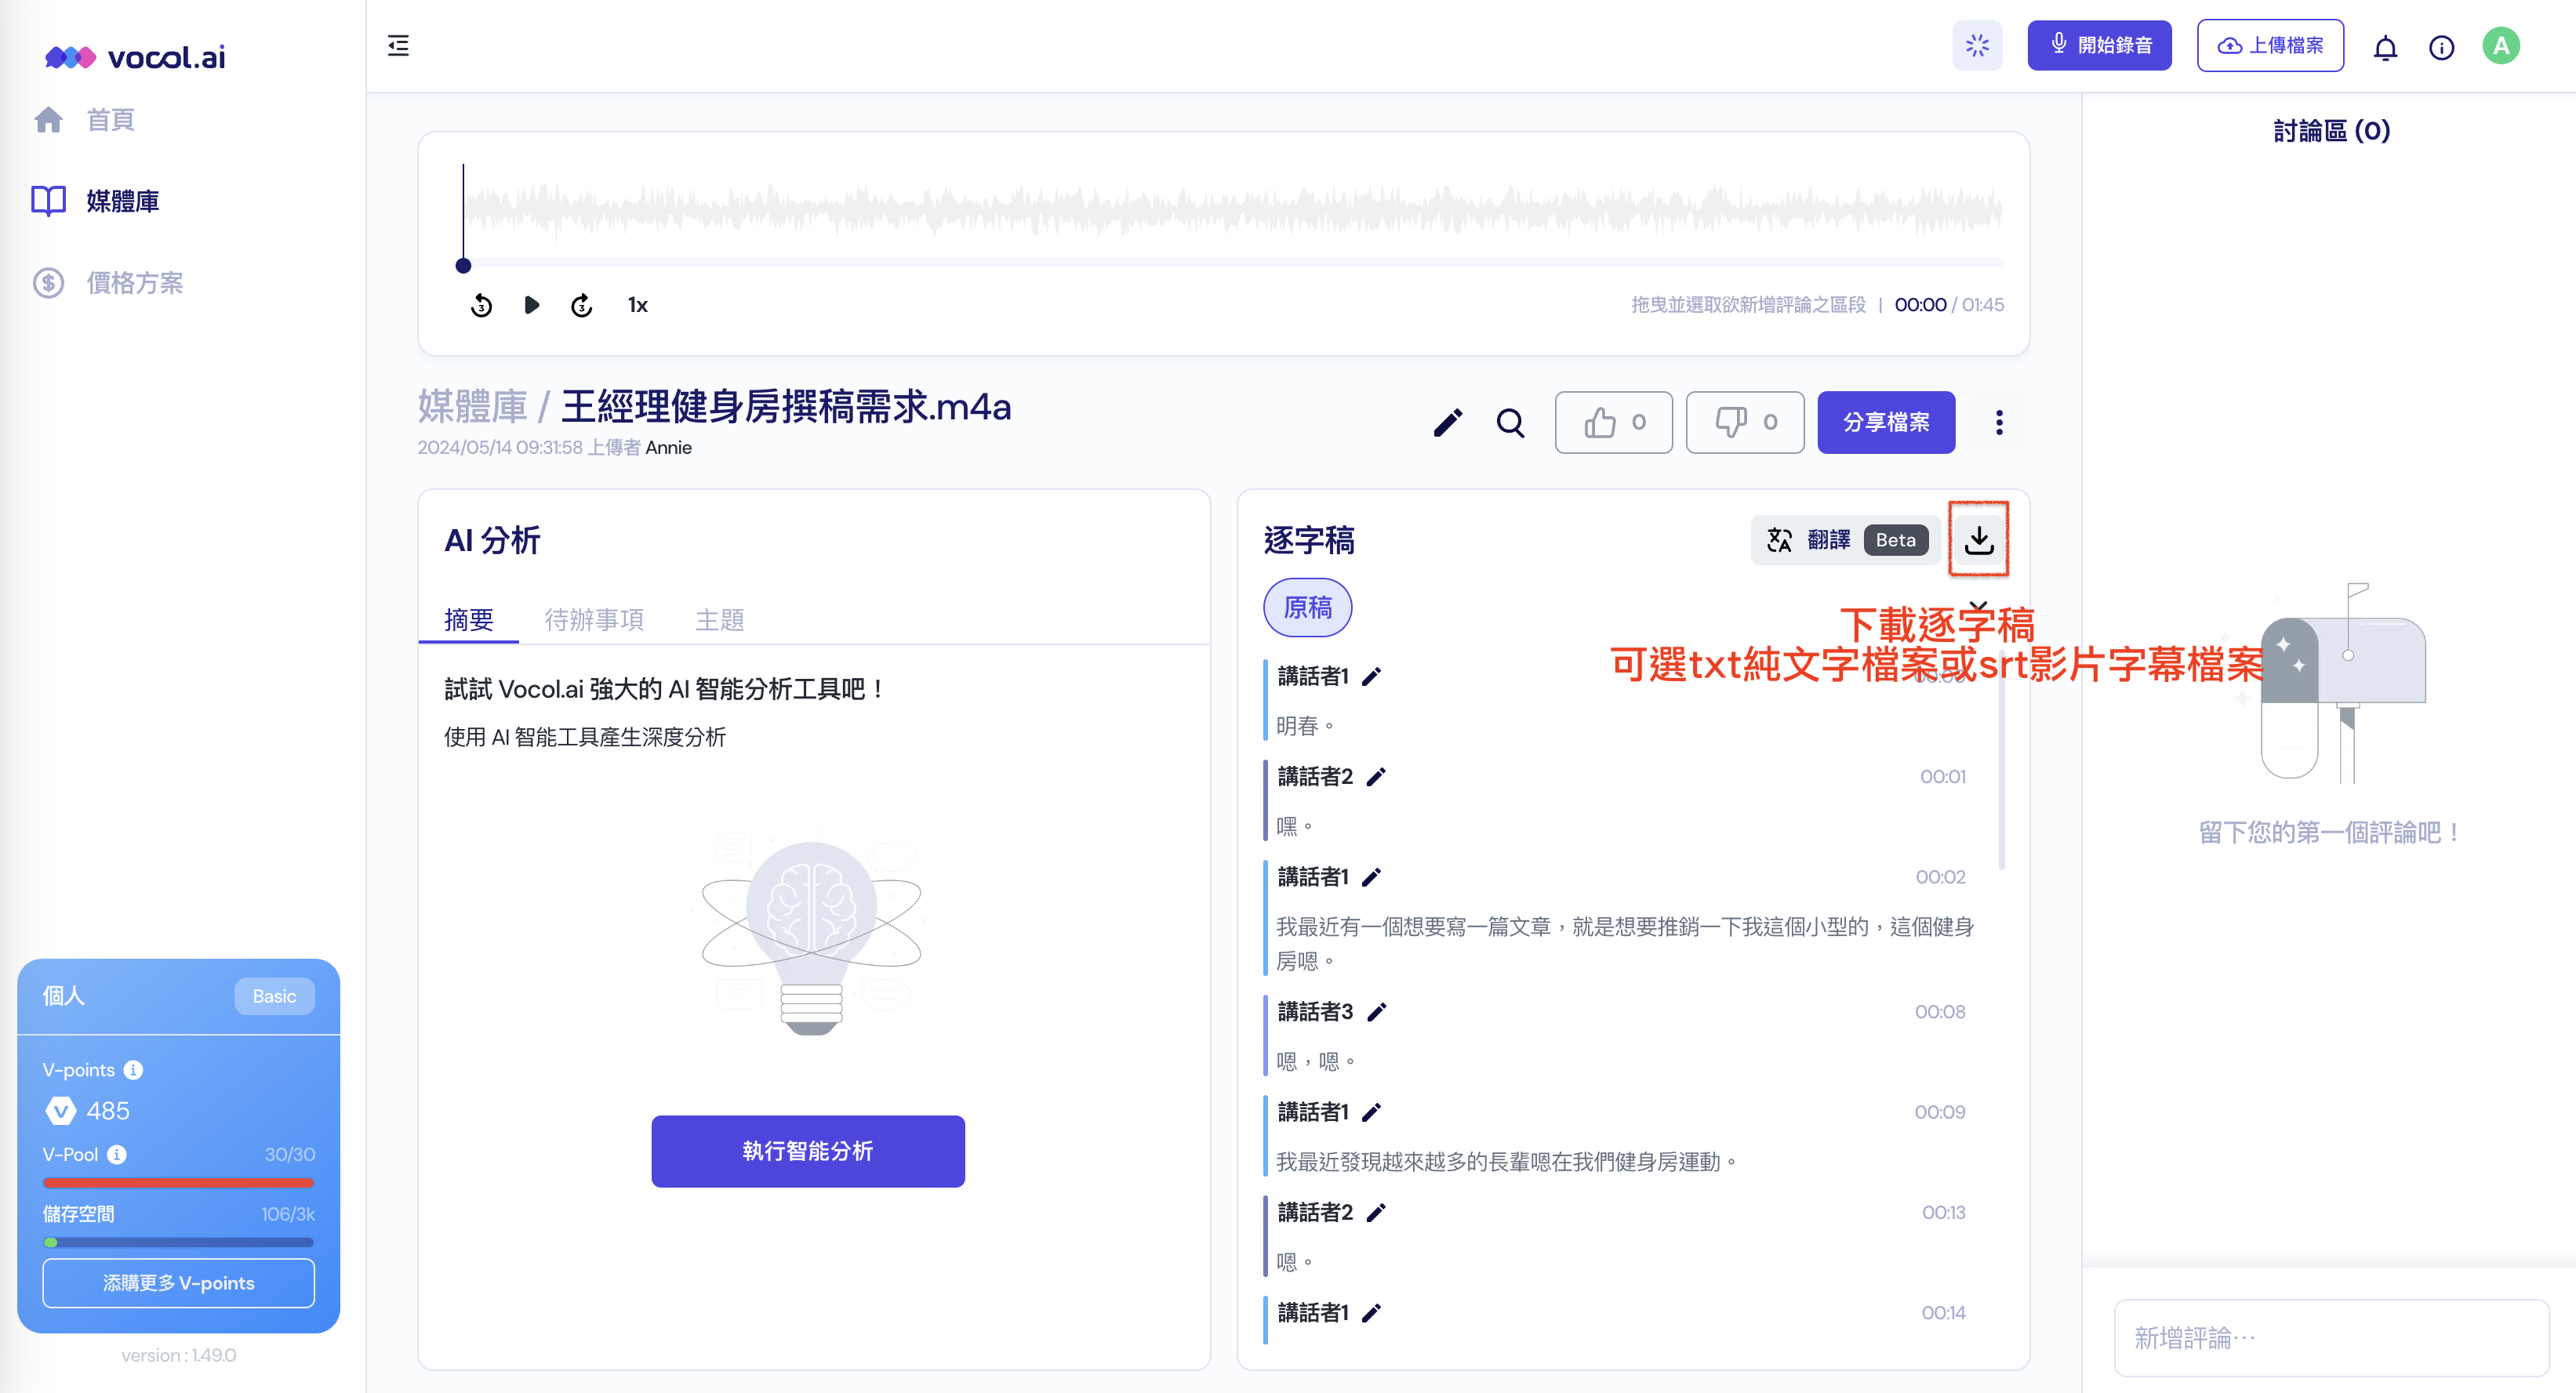Download the transcript file
The height and width of the screenshot is (1393, 2576).
tap(1978, 540)
